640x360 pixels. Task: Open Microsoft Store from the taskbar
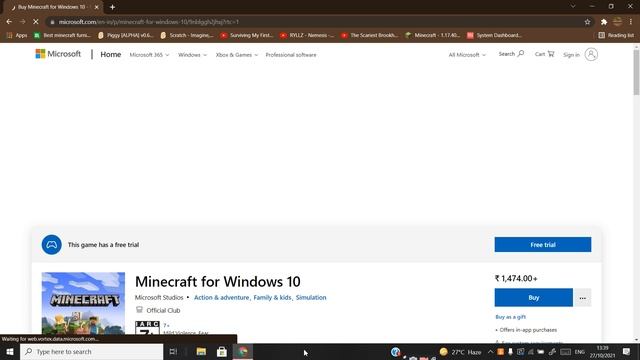pos(222,351)
